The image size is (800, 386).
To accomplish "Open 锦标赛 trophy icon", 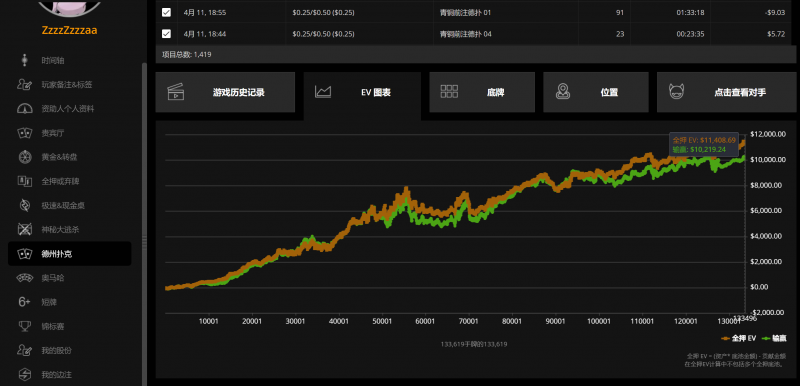I will (x=24, y=326).
